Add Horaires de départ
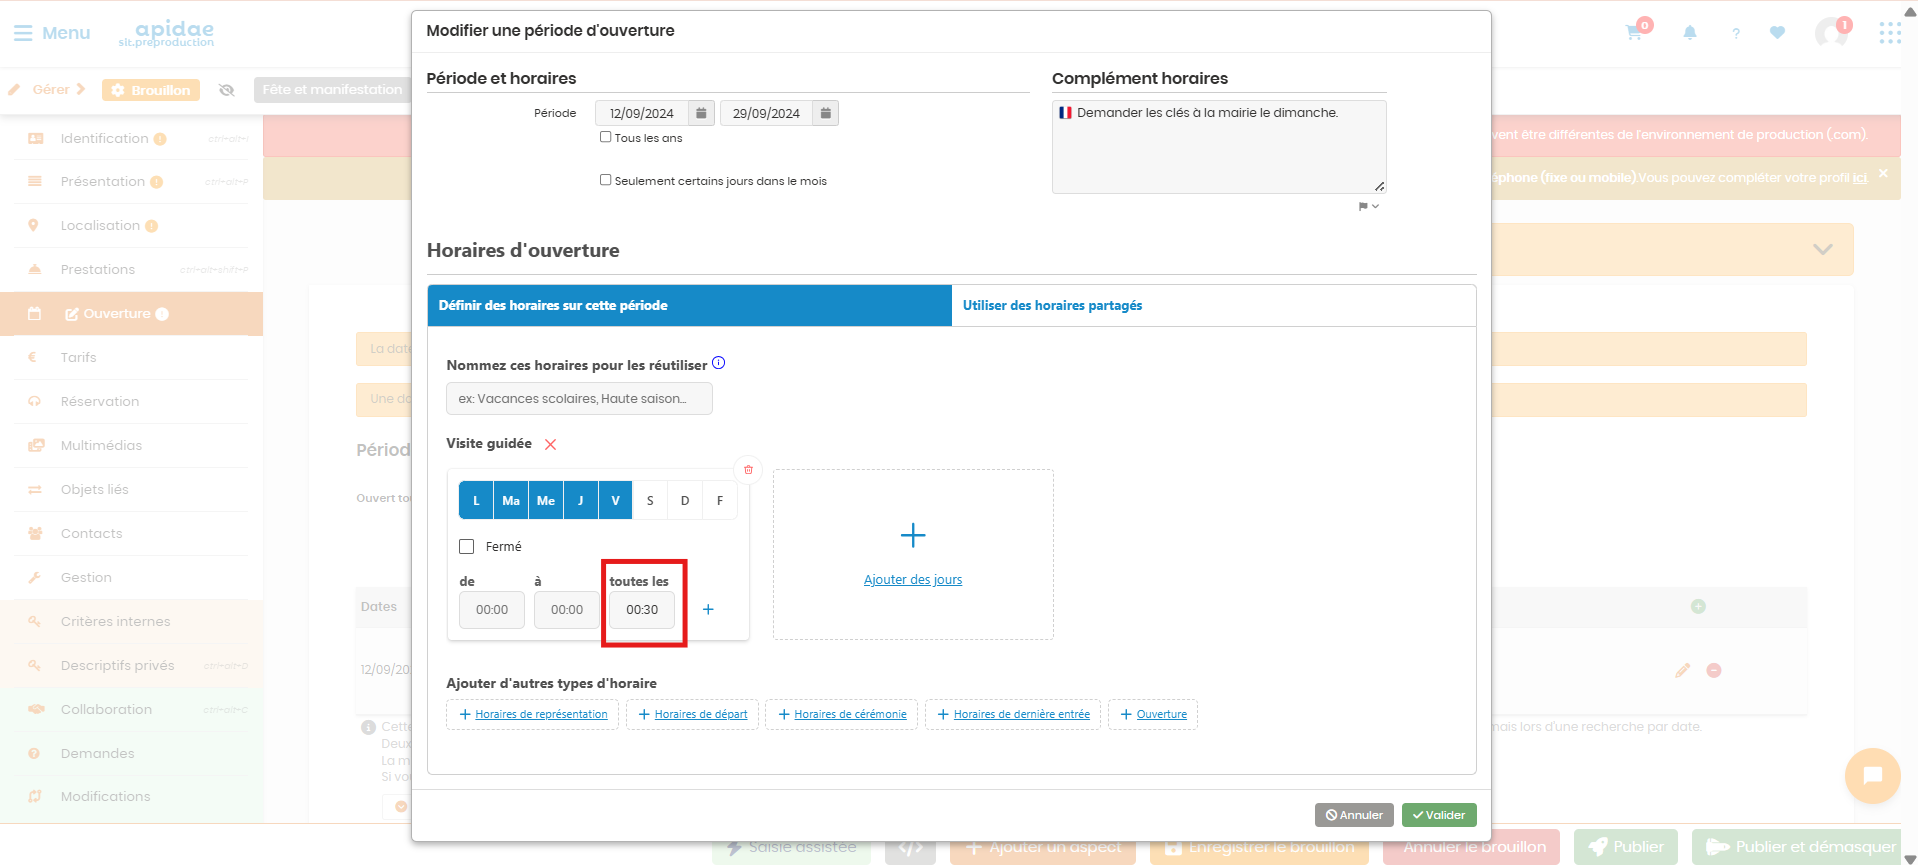The width and height of the screenshot is (1918, 865). click(692, 714)
